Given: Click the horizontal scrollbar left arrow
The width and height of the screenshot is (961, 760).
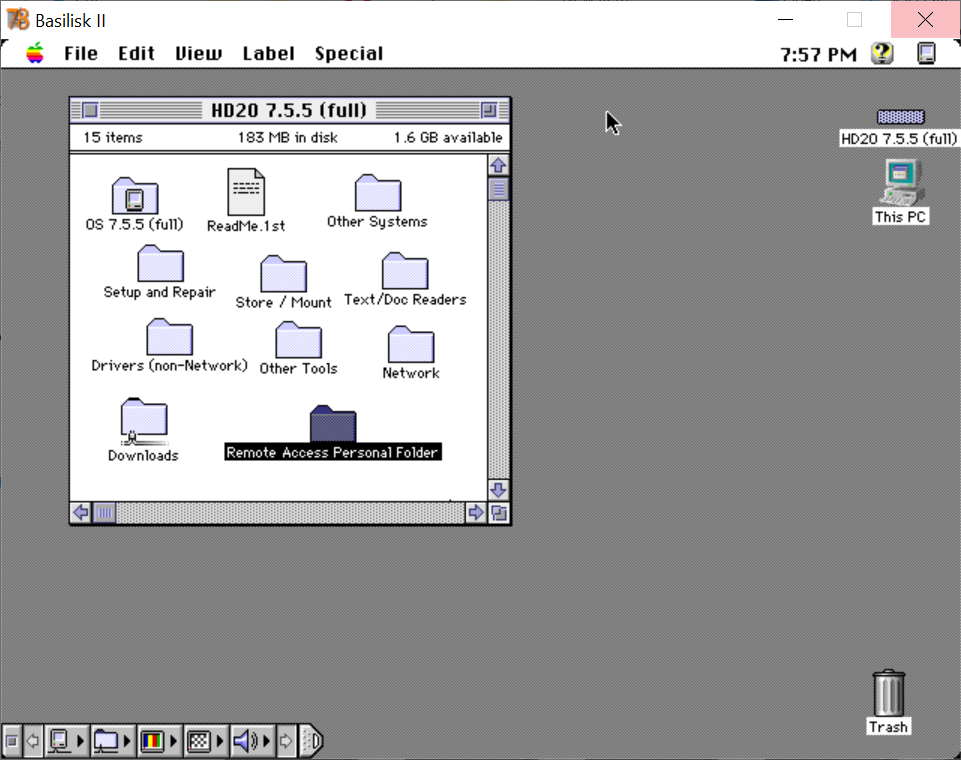Looking at the screenshot, I should 81,512.
